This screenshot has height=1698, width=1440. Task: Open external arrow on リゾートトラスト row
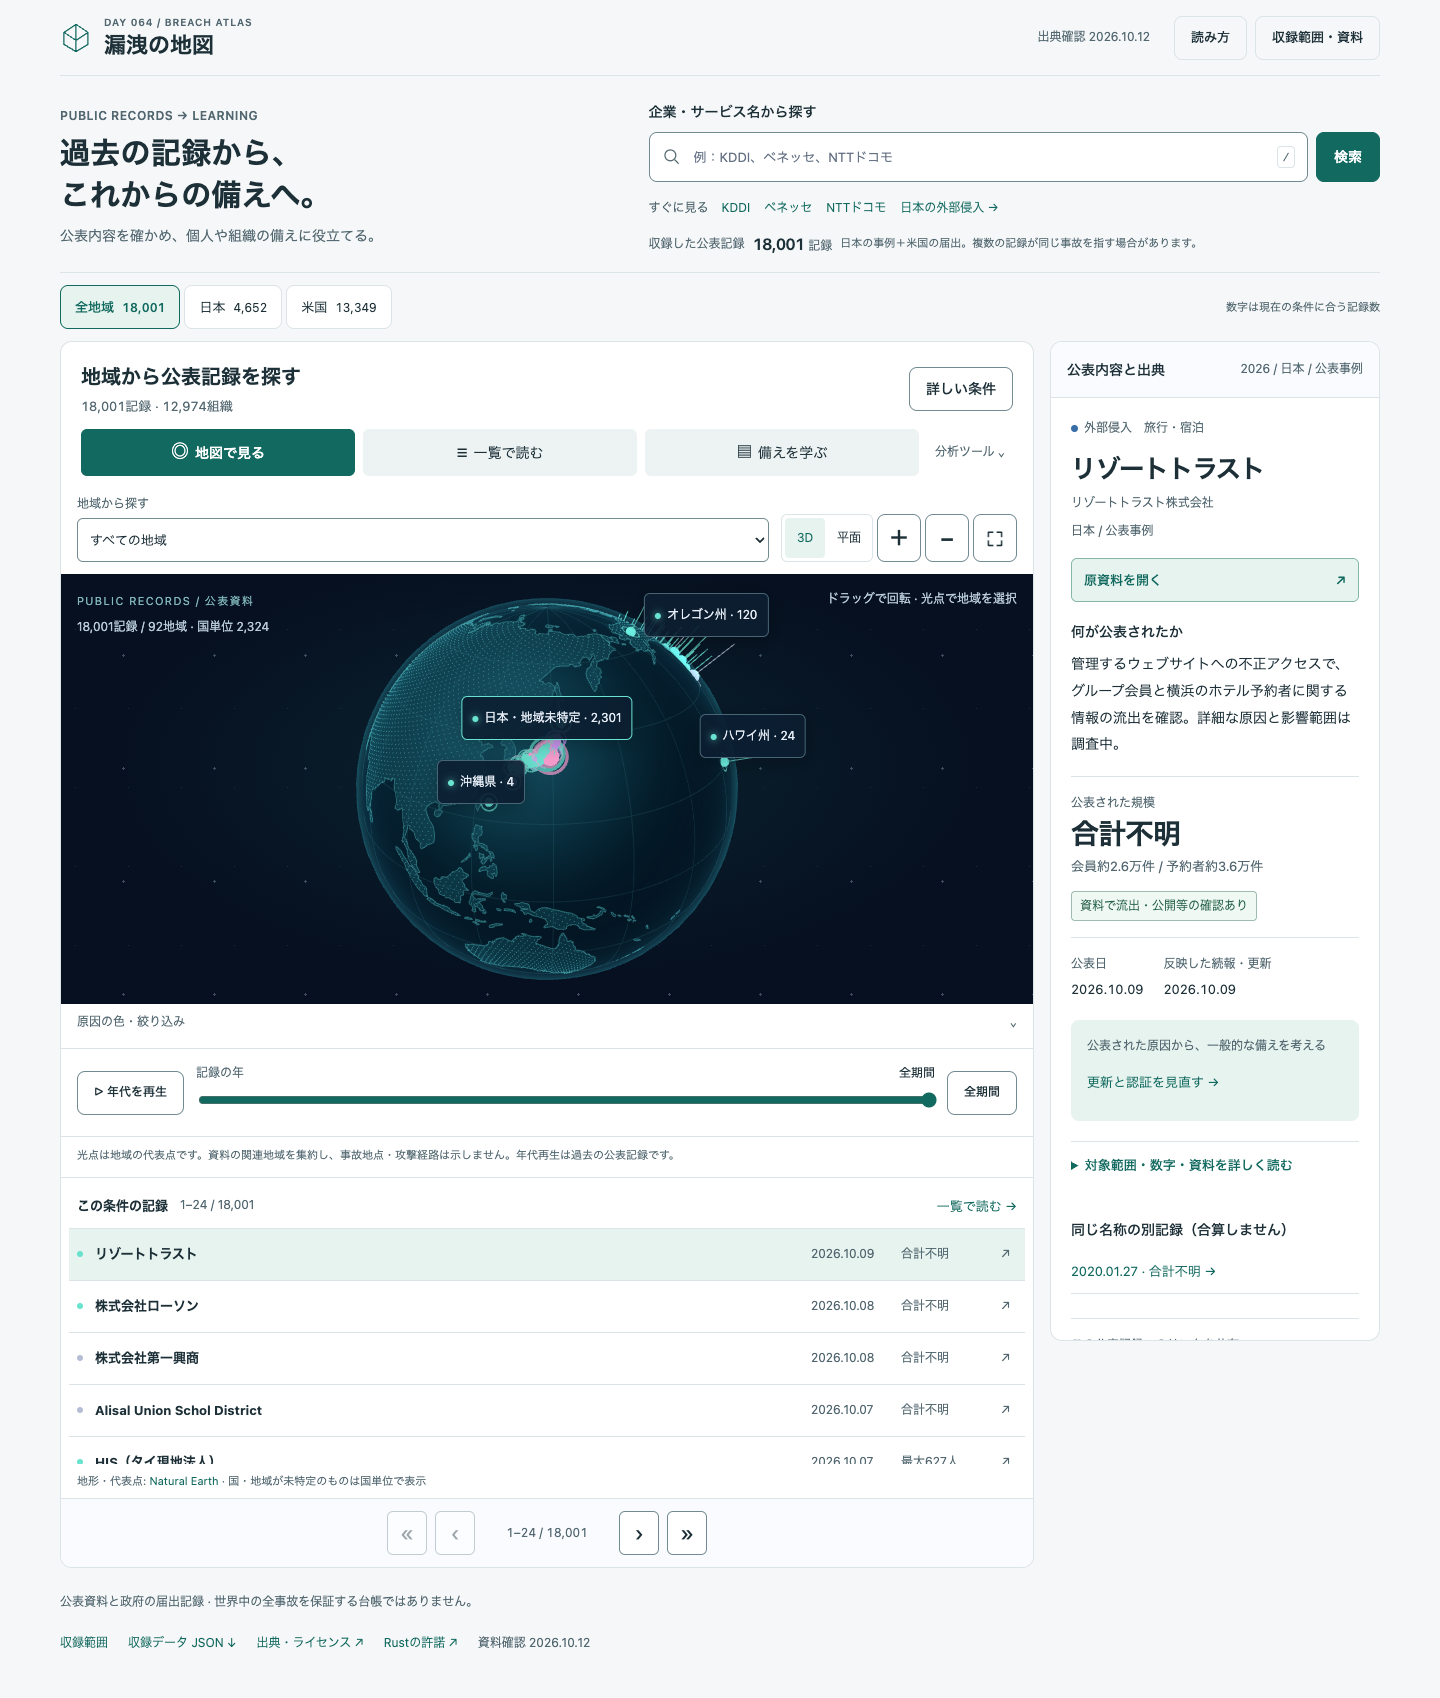tap(1005, 1254)
